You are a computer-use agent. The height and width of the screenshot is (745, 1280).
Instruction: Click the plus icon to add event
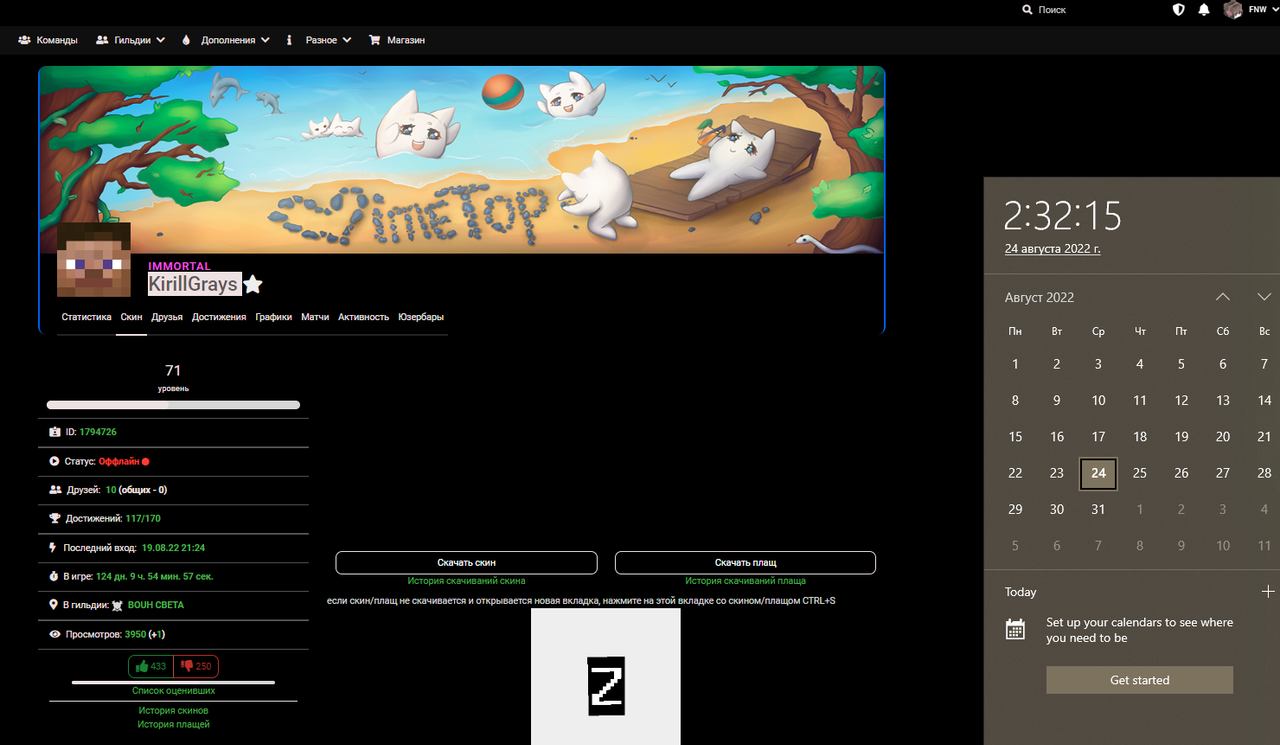(x=1267, y=592)
